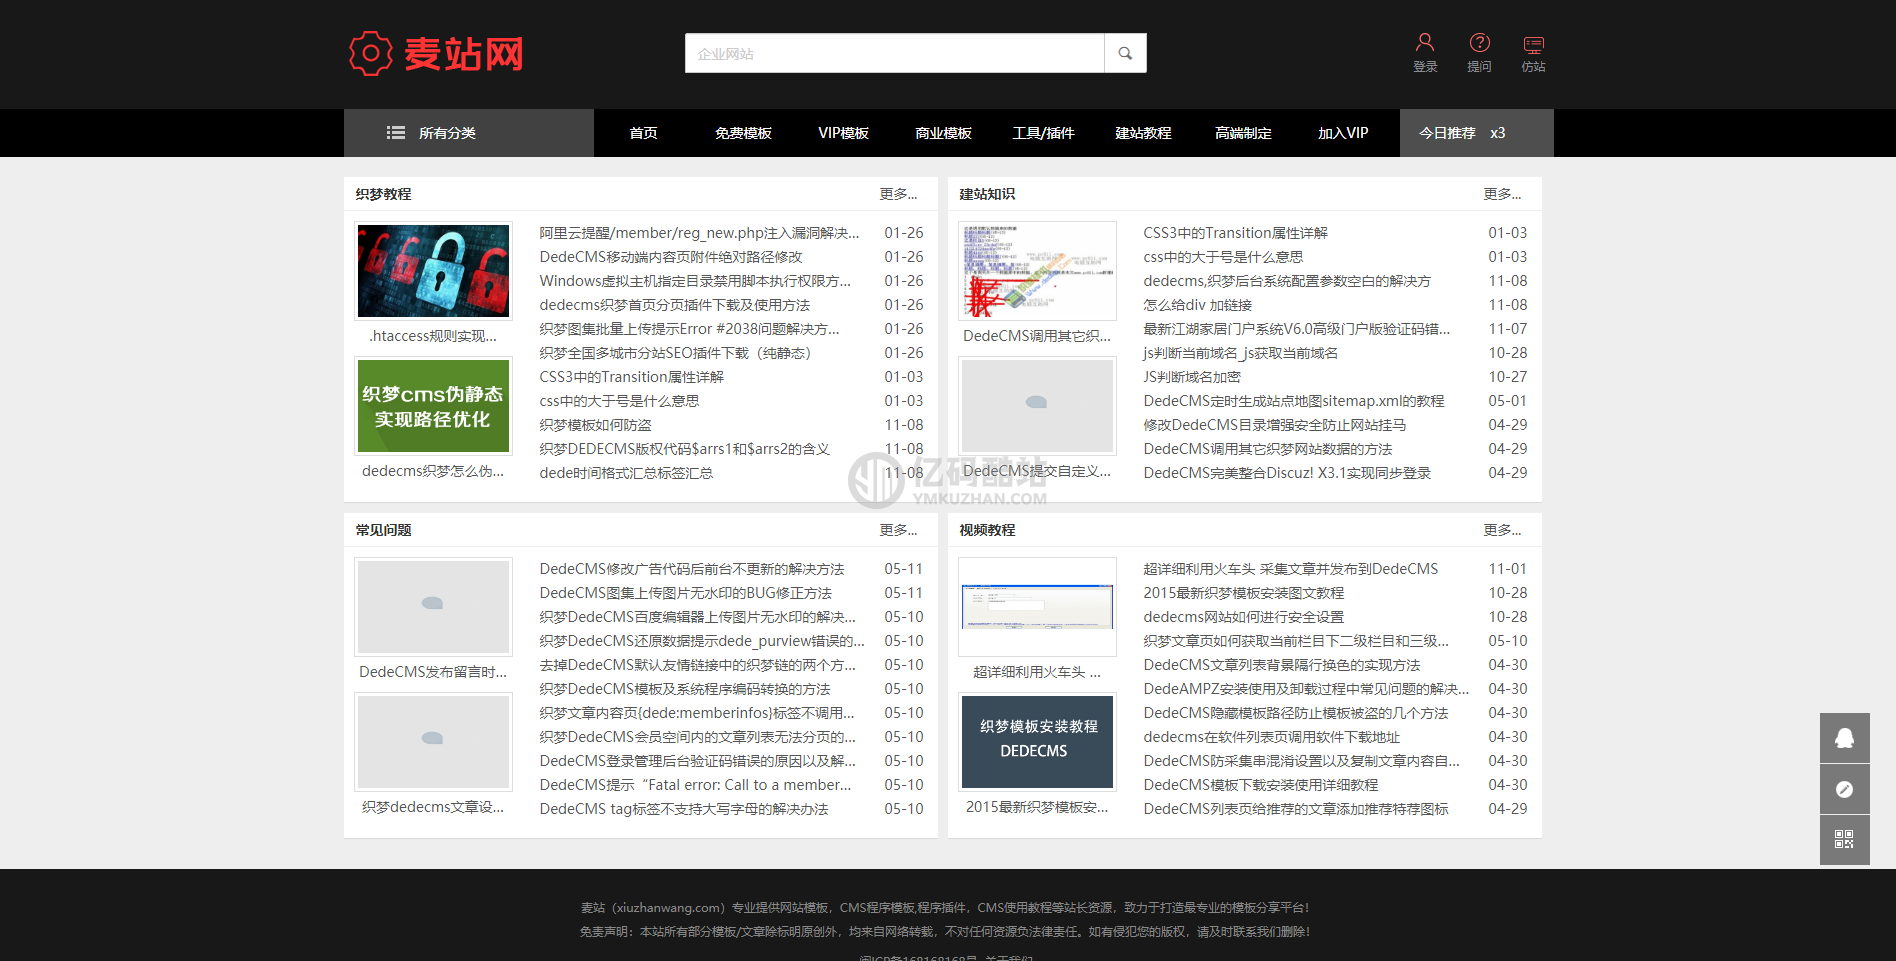
Task: Open DedeCMS修改广告代码 article link
Action: (x=691, y=569)
